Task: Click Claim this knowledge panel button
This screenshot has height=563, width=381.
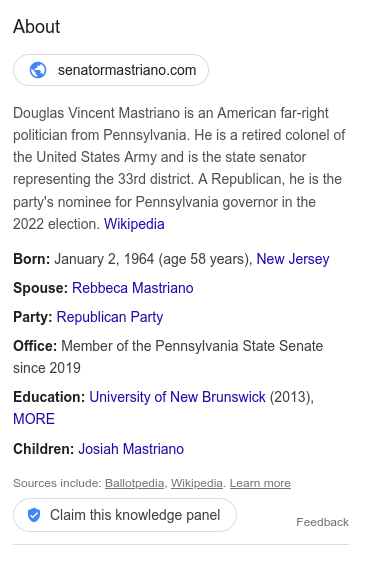Action: pyautogui.click(x=125, y=515)
